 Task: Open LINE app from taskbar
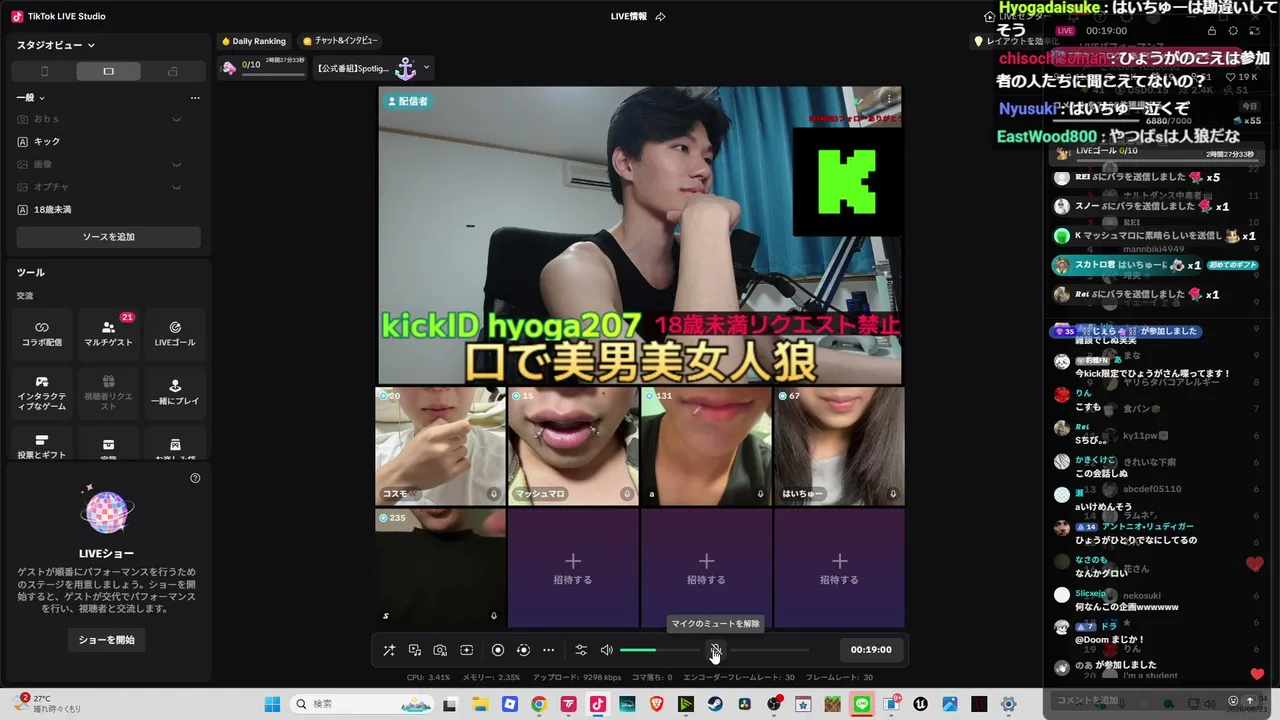click(x=862, y=704)
